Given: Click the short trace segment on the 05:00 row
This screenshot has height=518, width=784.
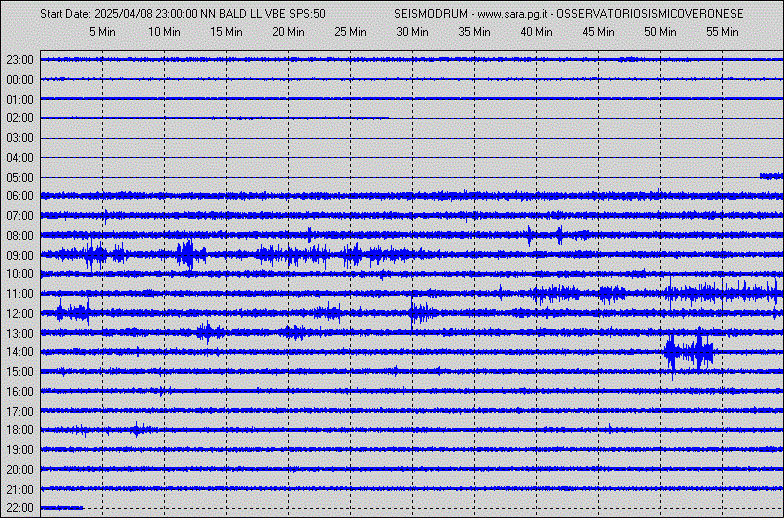Looking at the screenshot, I should click(x=771, y=176).
